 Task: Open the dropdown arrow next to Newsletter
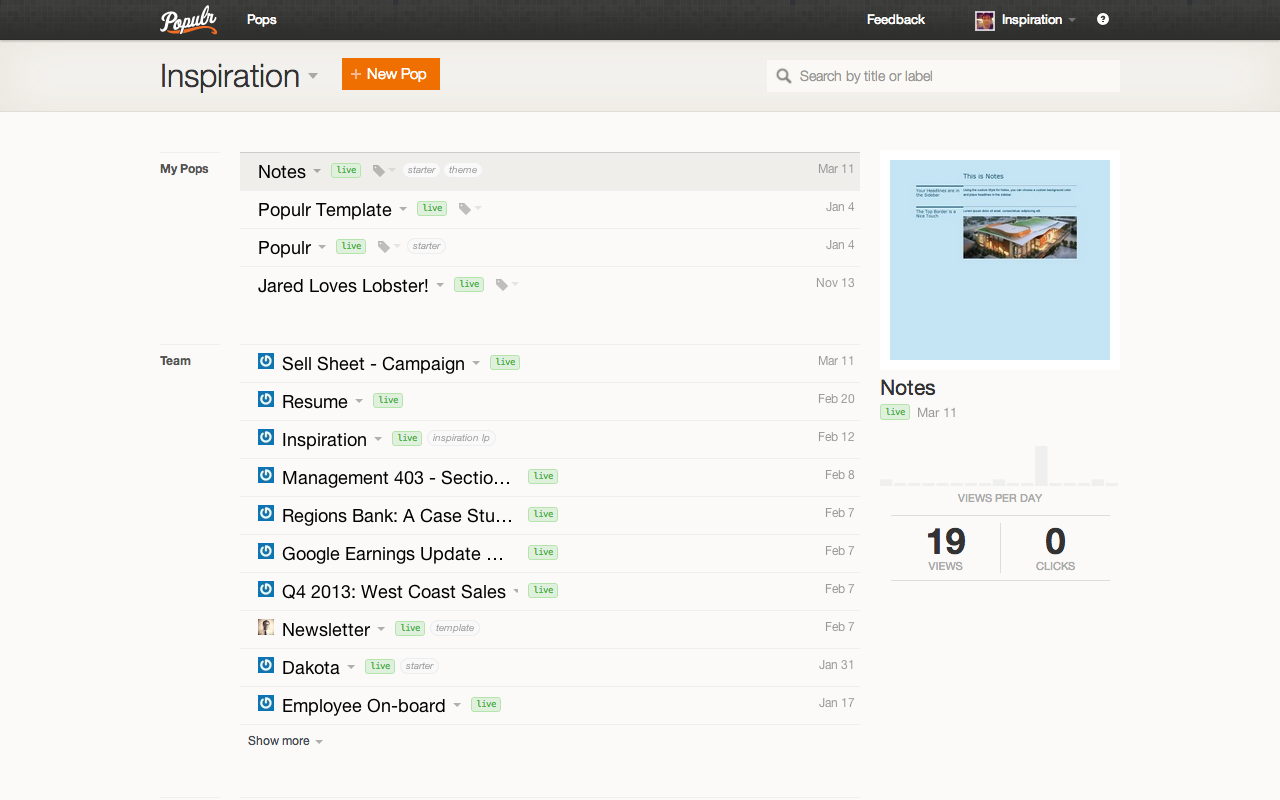point(381,630)
